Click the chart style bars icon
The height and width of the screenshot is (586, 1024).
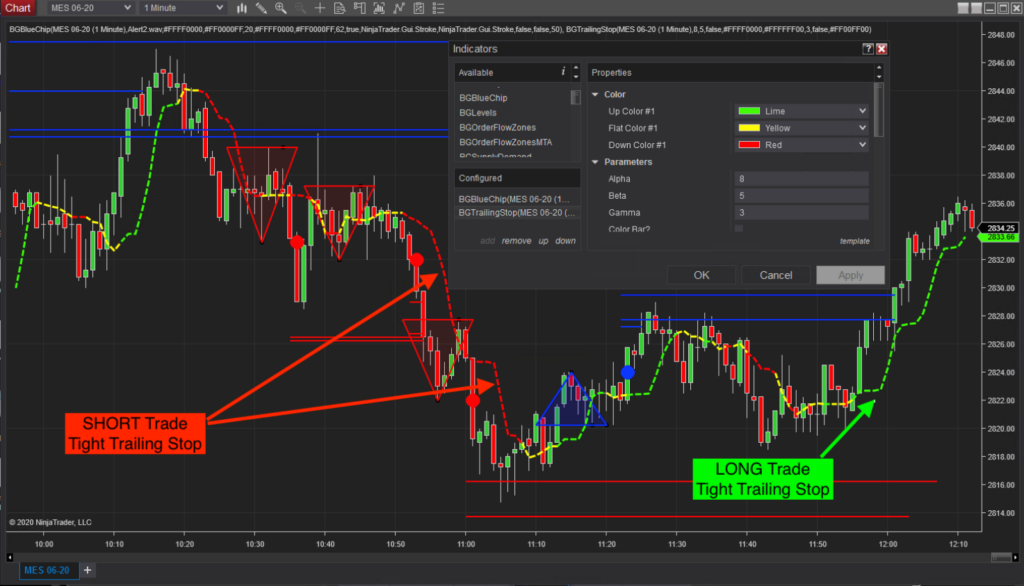point(242,7)
